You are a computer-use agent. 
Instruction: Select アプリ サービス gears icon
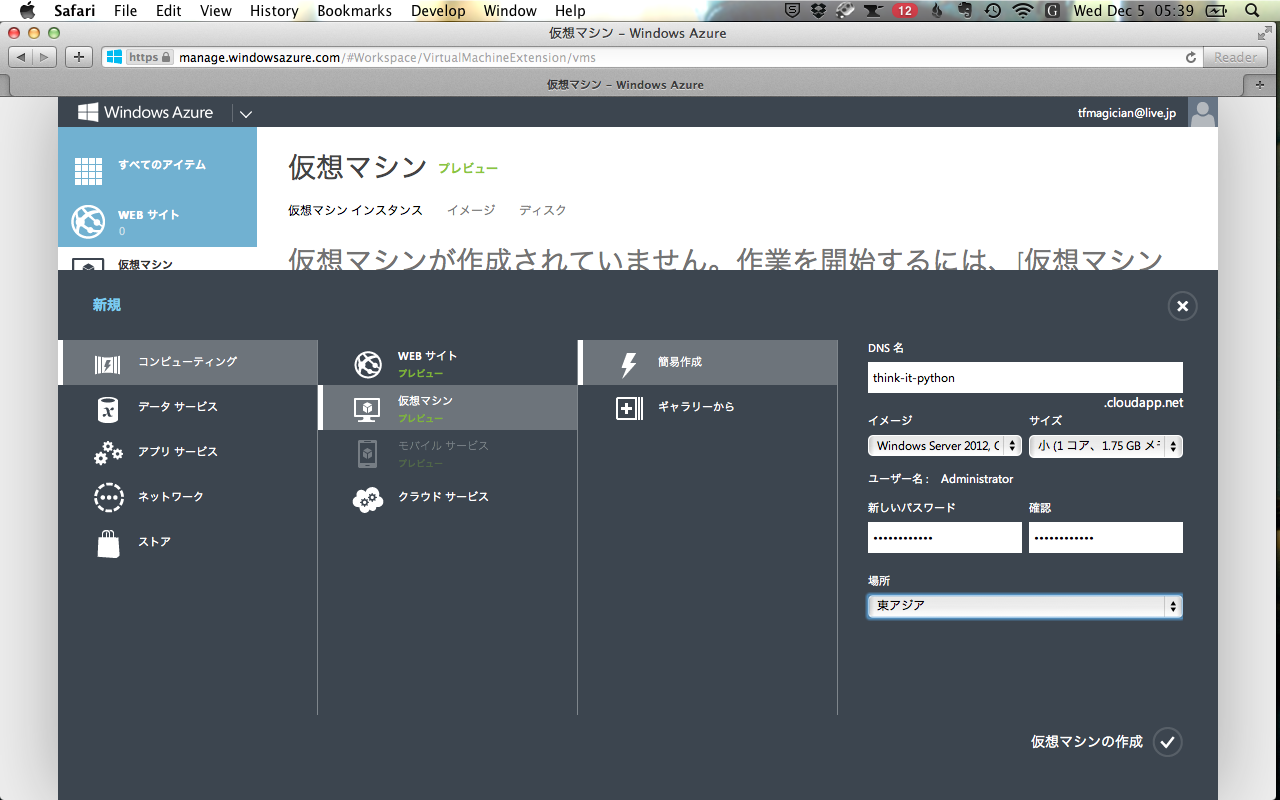coord(108,454)
